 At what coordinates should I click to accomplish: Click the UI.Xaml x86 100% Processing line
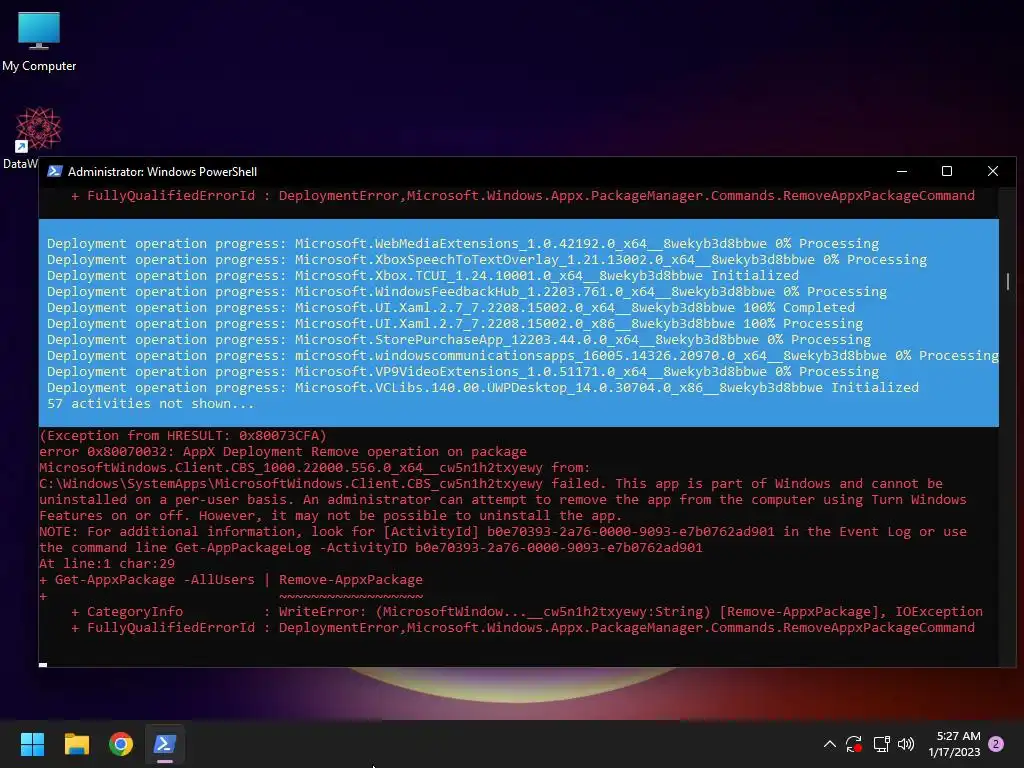click(x=455, y=323)
